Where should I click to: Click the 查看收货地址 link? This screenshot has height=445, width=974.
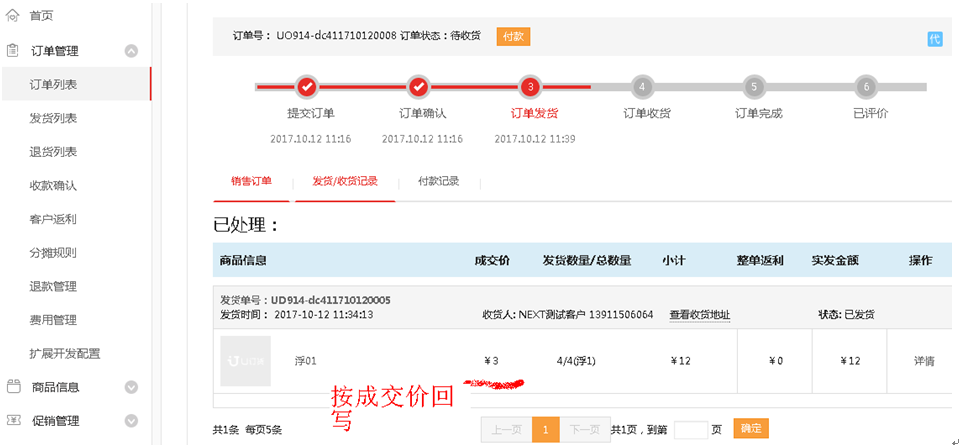coord(699,315)
